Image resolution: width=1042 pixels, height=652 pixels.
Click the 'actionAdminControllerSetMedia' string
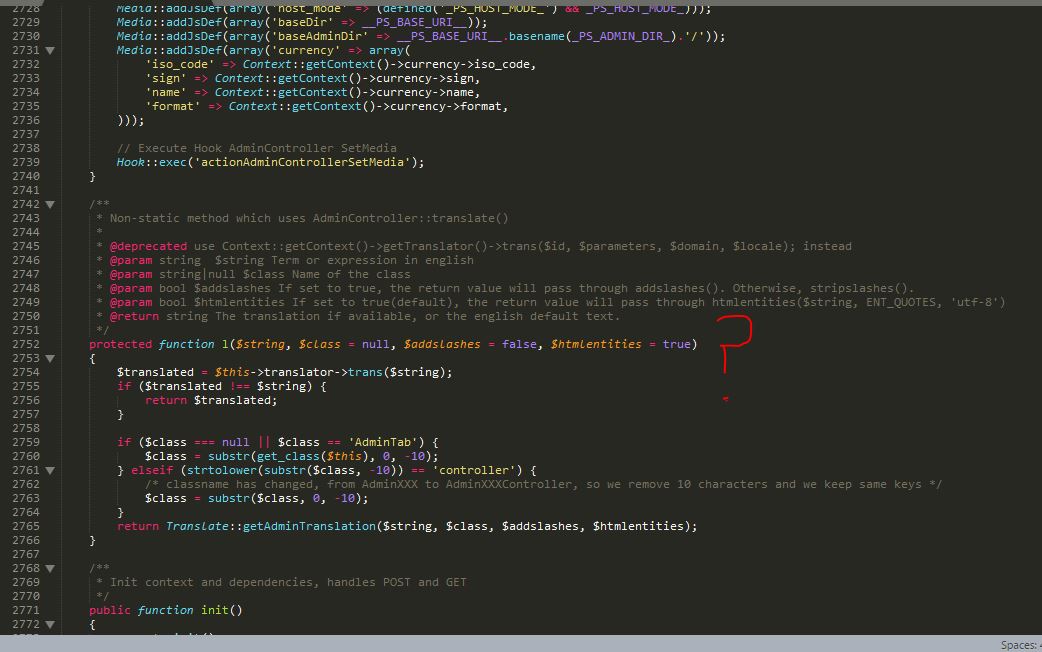(302, 162)
